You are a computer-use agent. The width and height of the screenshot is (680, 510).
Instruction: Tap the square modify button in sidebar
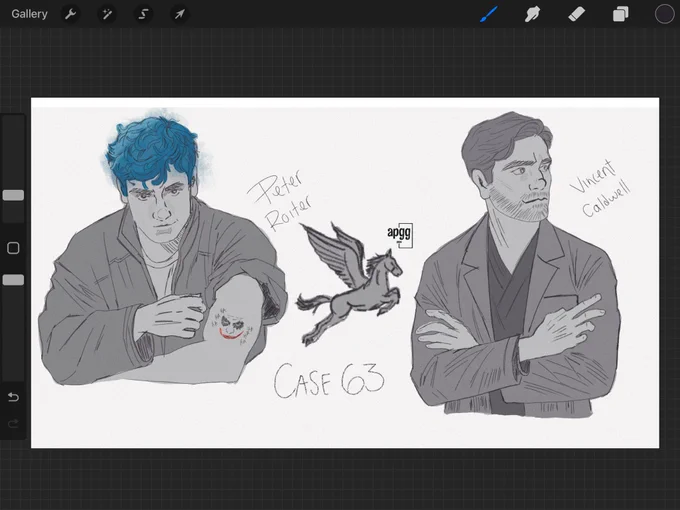tap(13, 248)
